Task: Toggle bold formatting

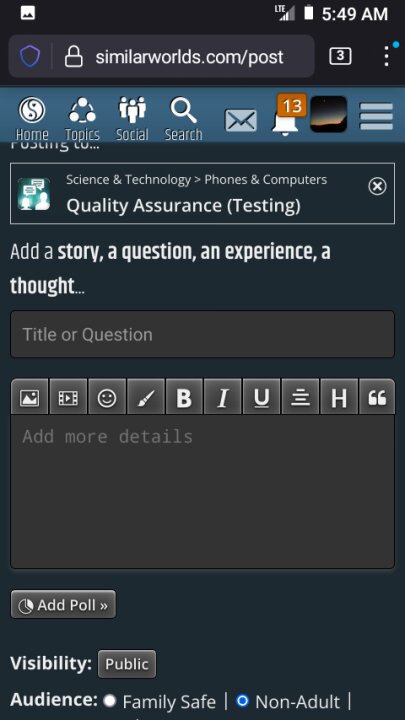Action: click(184, 397)
